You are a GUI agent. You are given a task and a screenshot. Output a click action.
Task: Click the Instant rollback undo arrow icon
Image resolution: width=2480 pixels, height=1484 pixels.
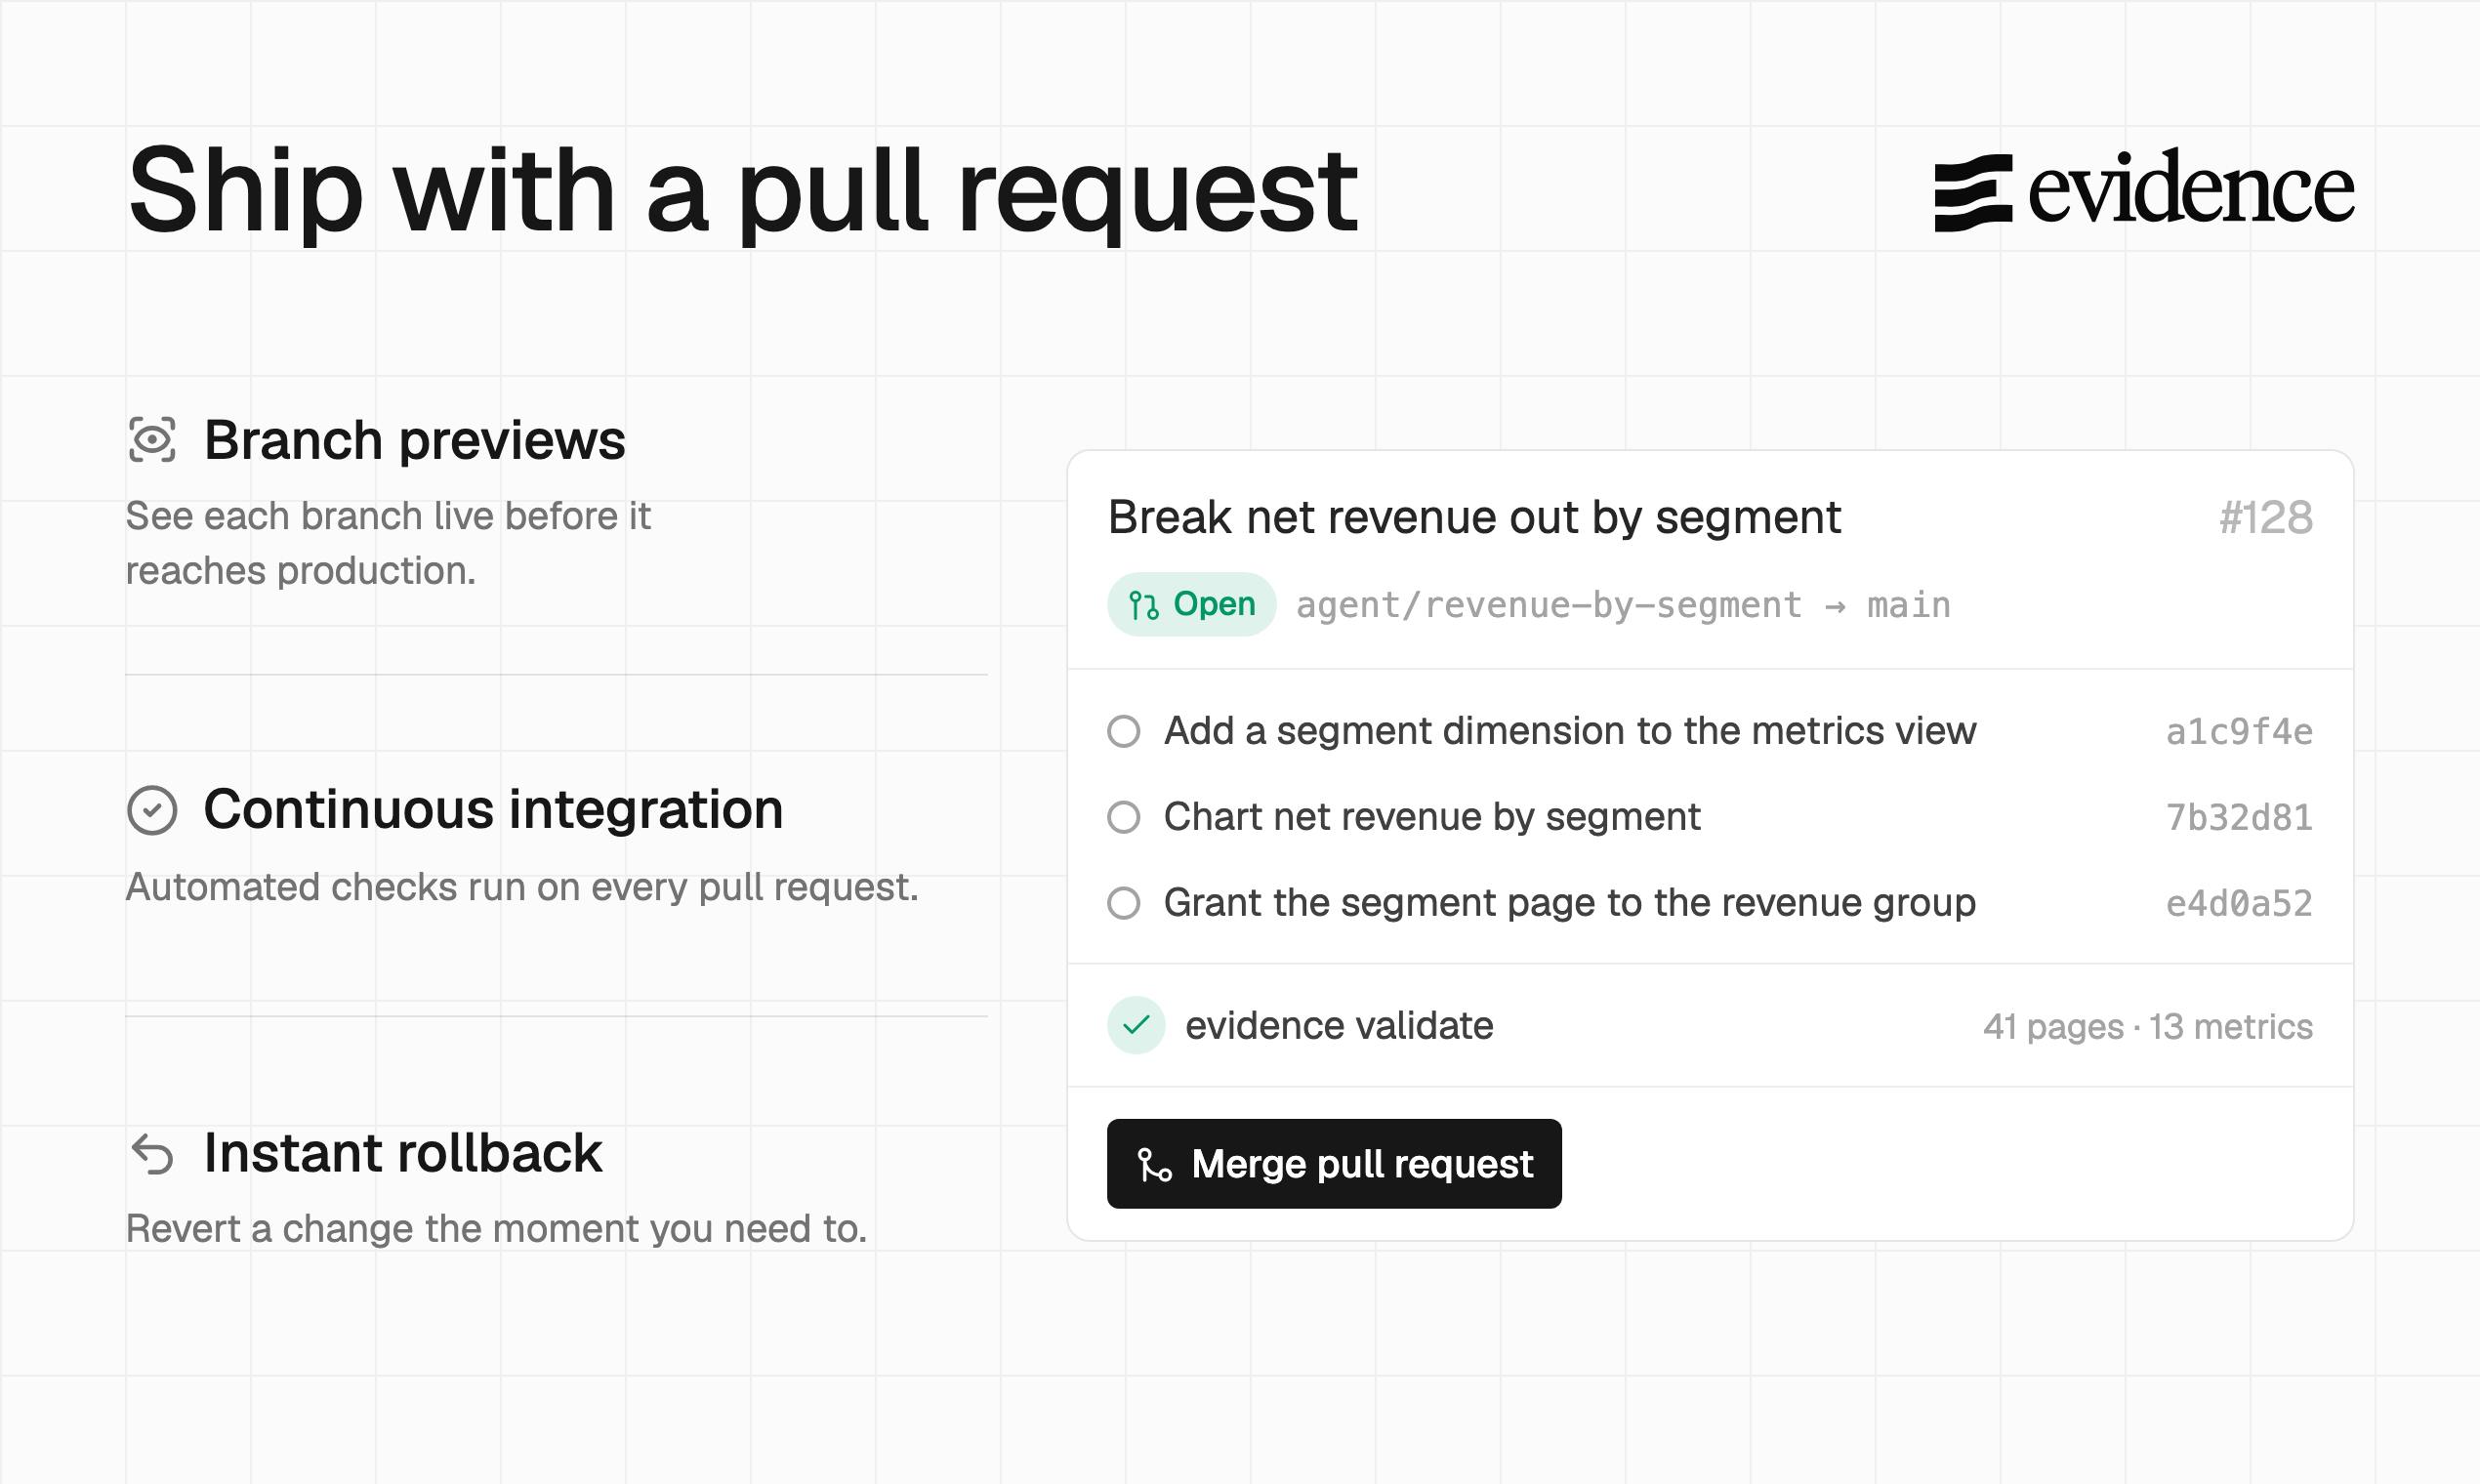153,1154
